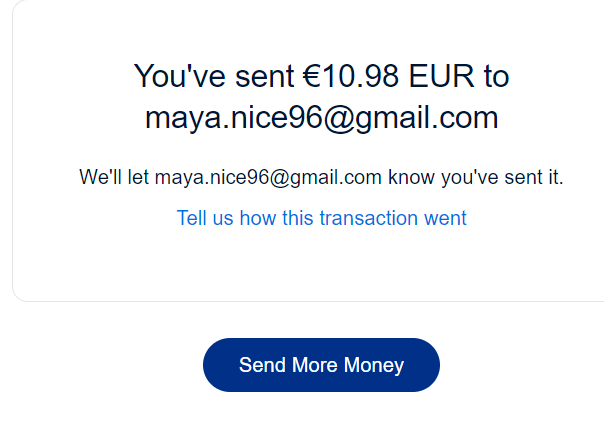Screen dimensions: 604x425
Task: Click blank area below Send More Money button
Action: tap(321, 410)
